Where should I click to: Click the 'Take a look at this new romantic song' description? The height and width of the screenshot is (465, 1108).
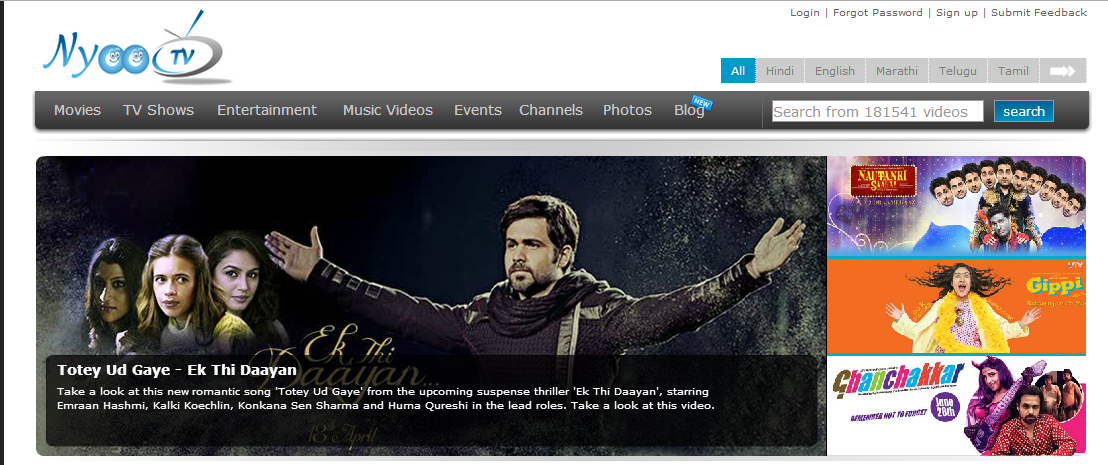[x=386, y=399]
